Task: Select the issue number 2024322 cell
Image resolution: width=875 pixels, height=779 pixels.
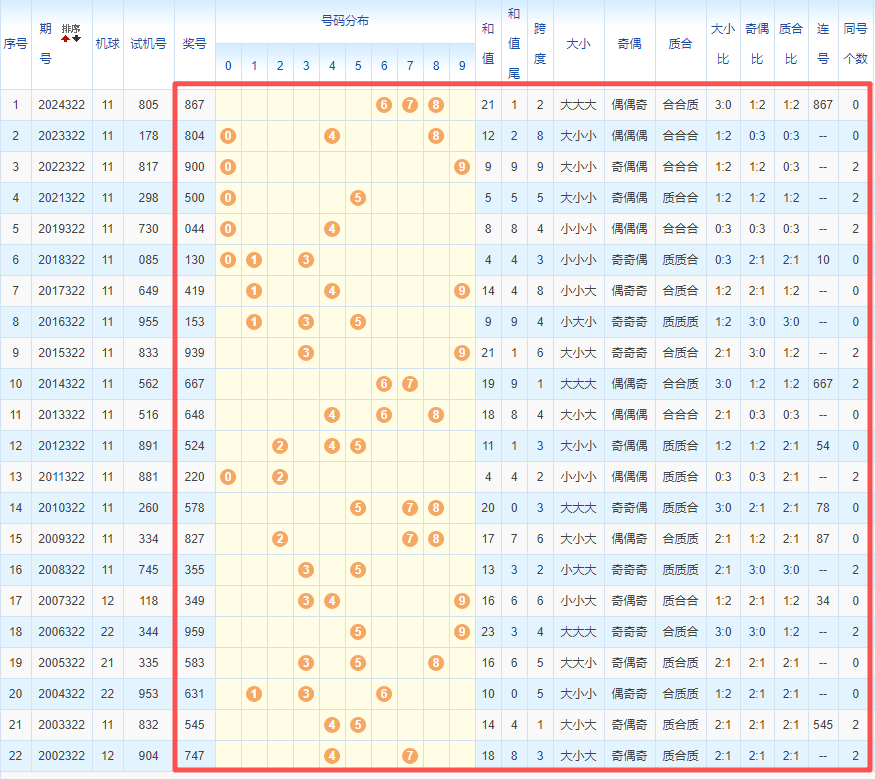Action: click(62, 105)
